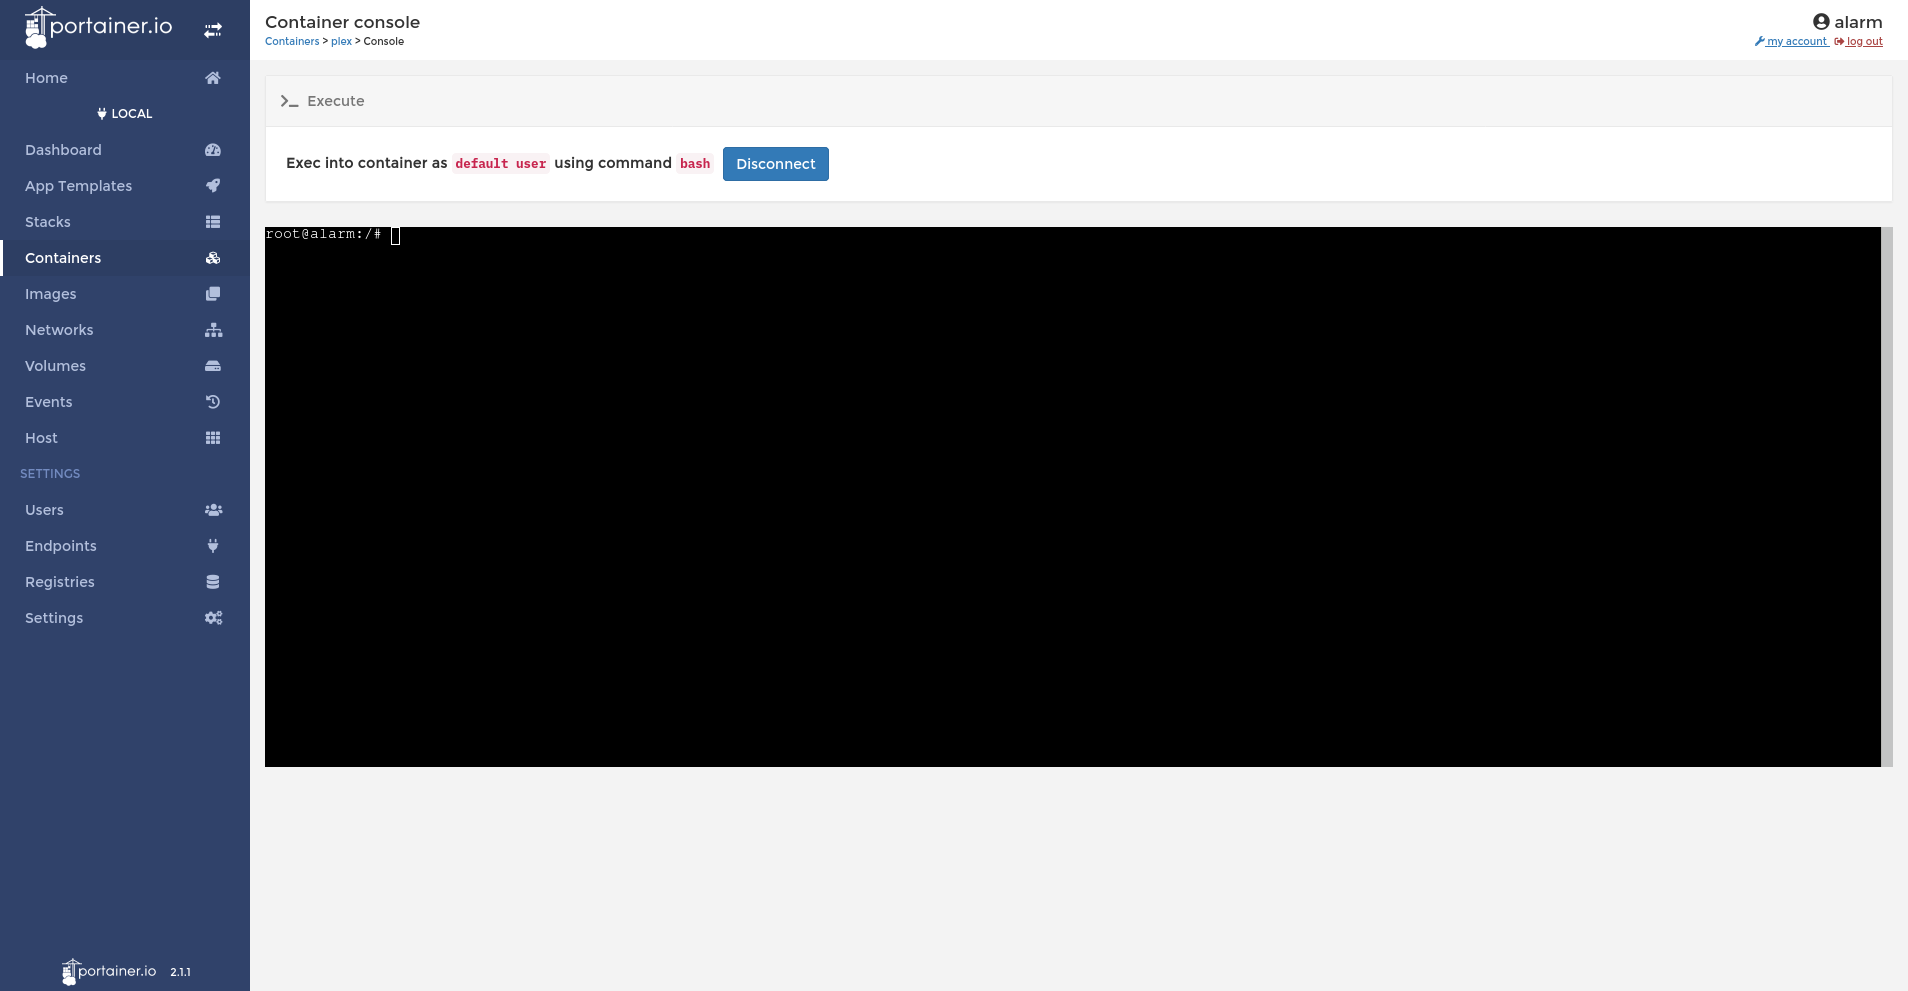This screenshot has width=1908, height=991.
Task: Open the Home menu item
Action: pyautogui.click(x=125, y=78)
